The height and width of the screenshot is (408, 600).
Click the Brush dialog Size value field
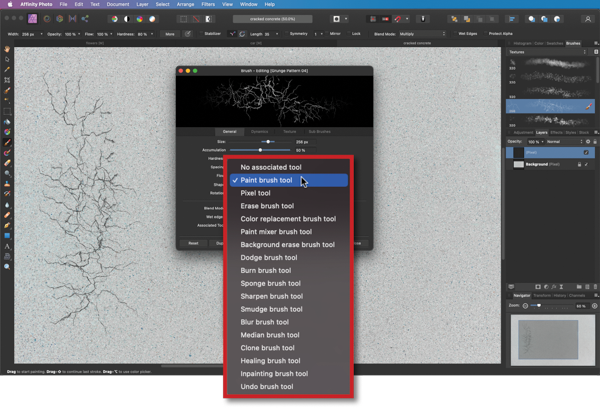tap(305, 142)
